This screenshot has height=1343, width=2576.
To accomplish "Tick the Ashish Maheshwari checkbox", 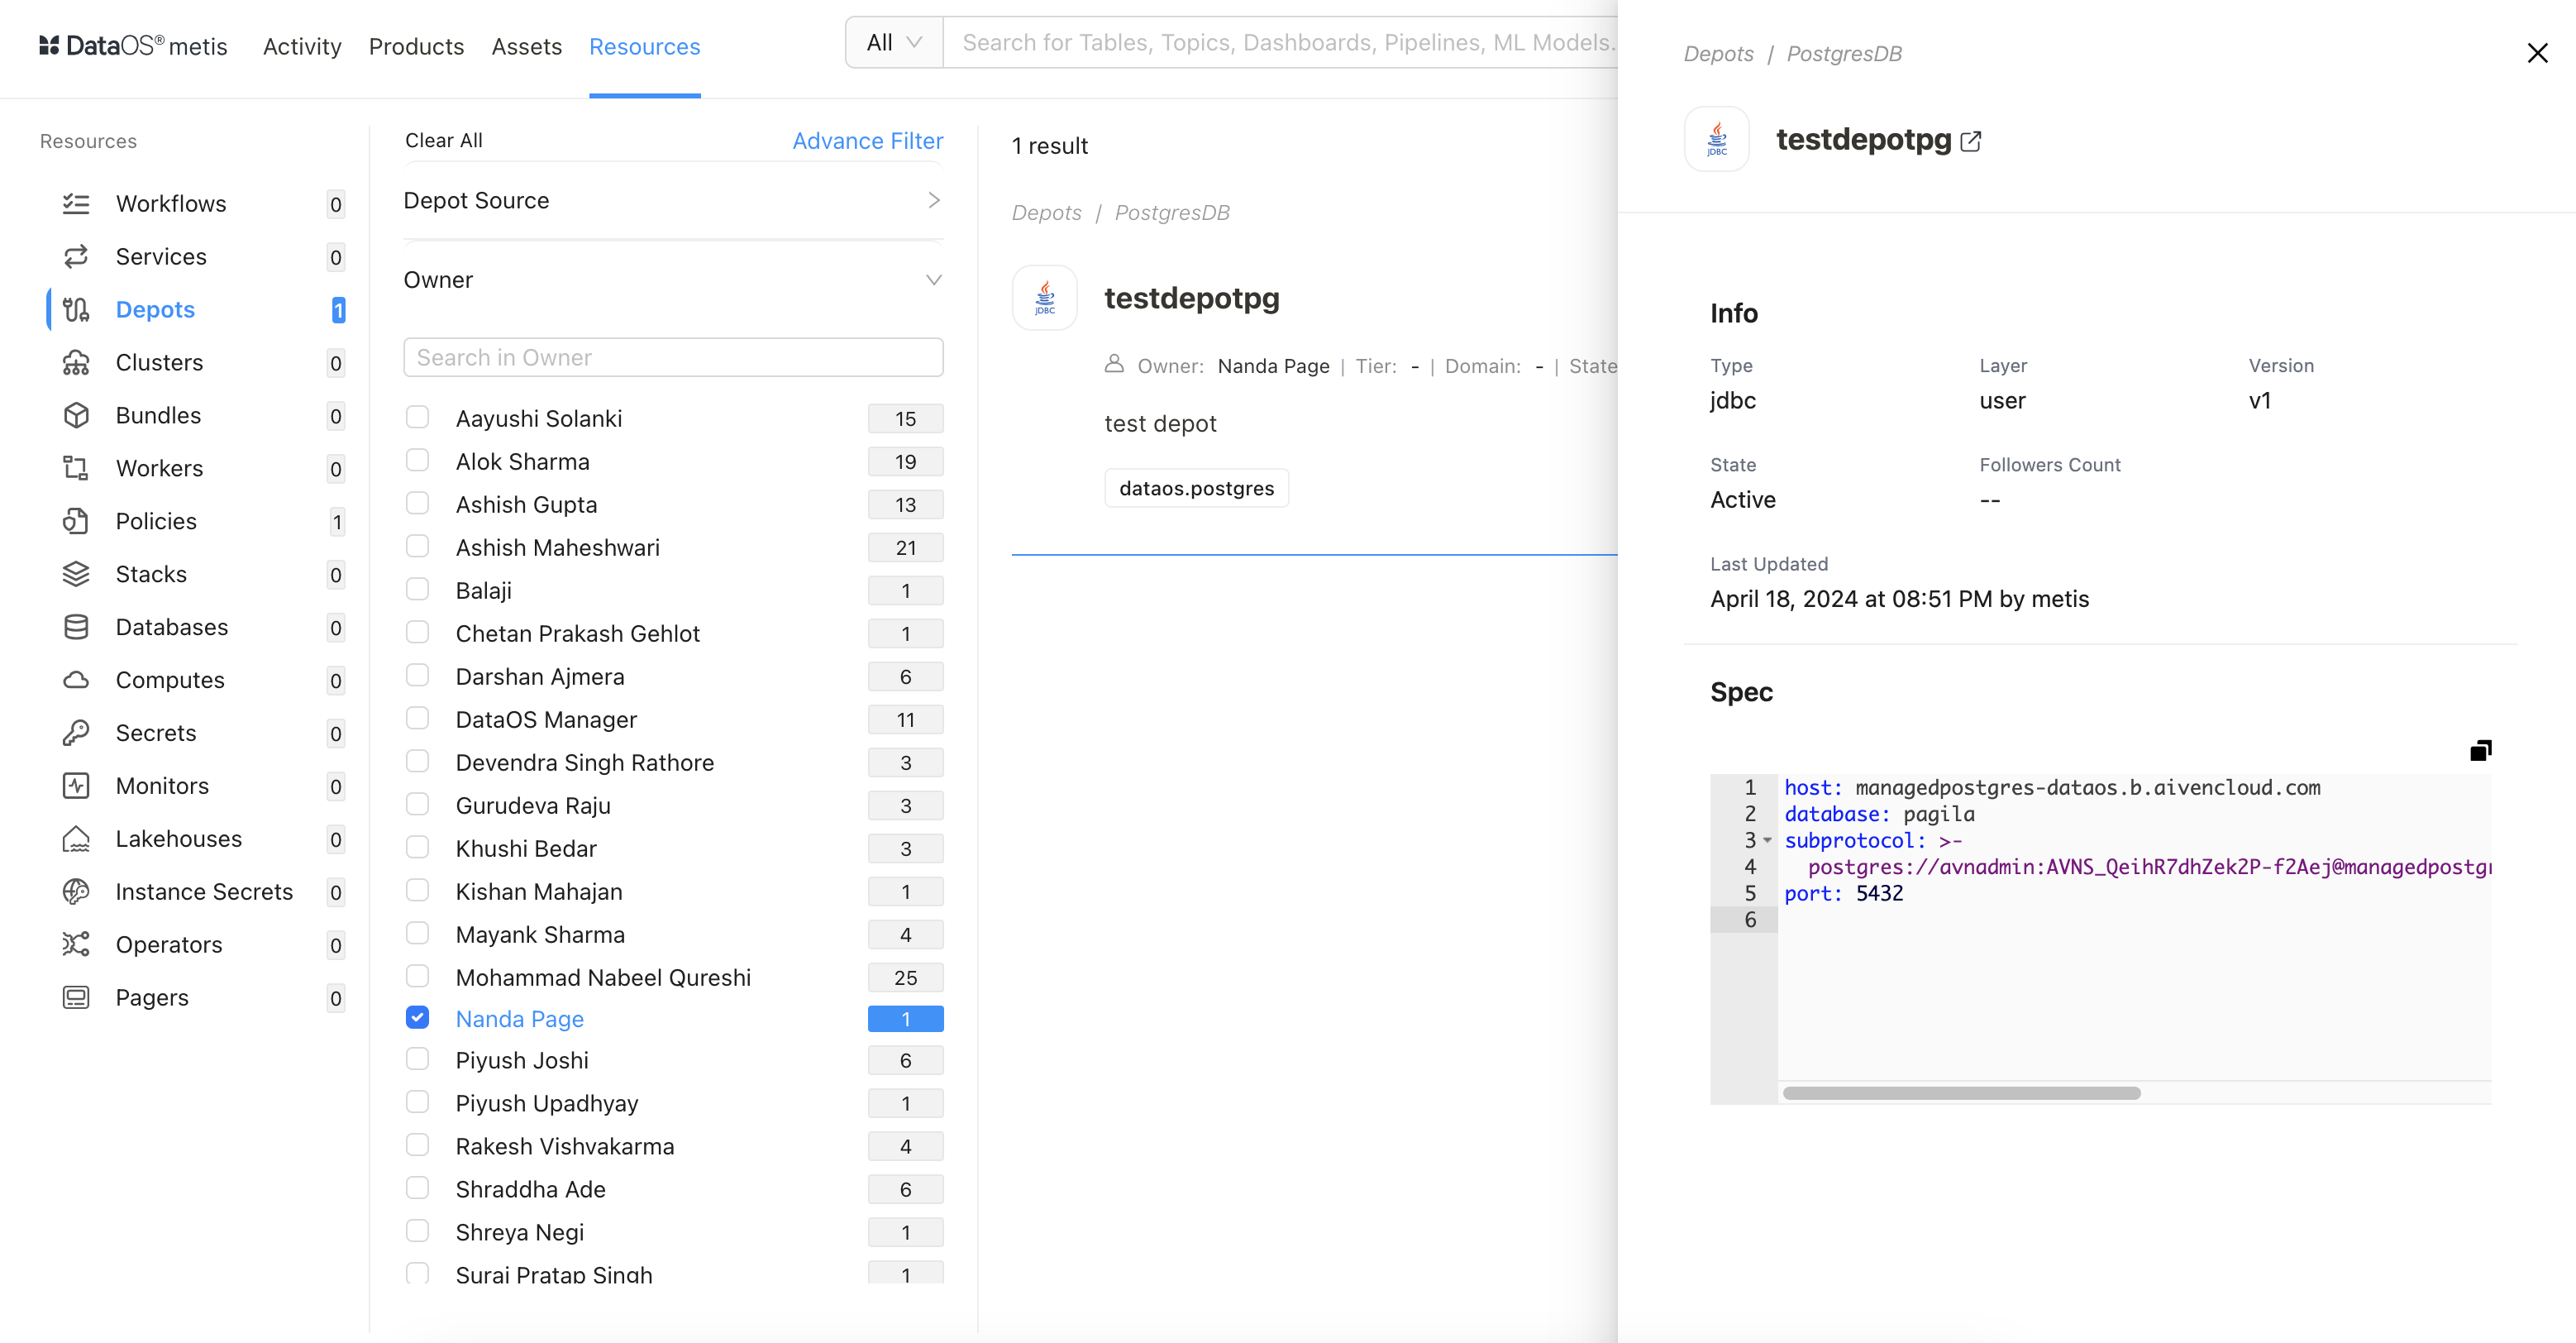I will point(418,546).
